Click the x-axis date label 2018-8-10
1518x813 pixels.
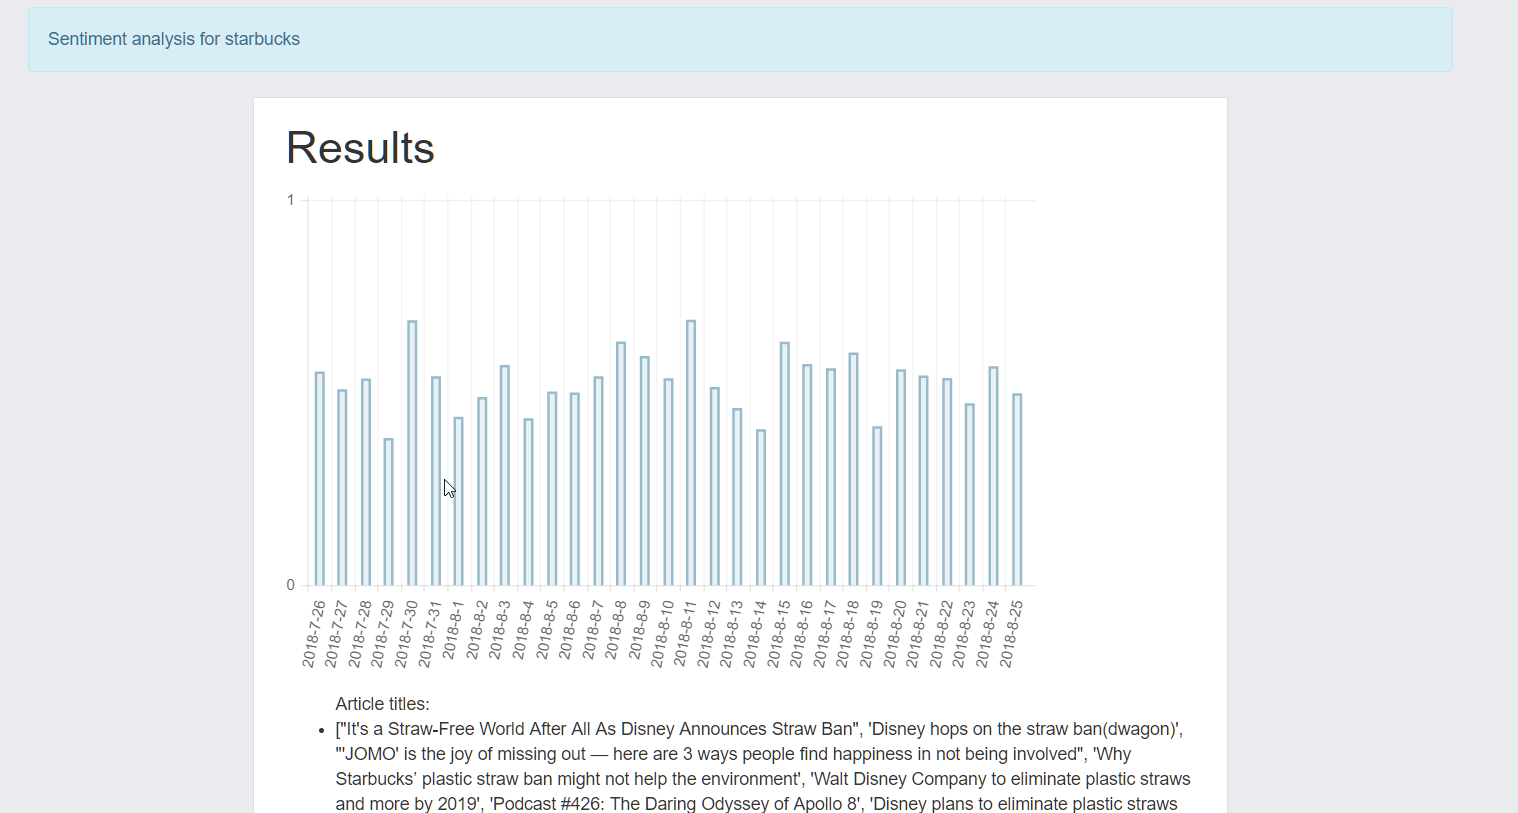point(661,634)
